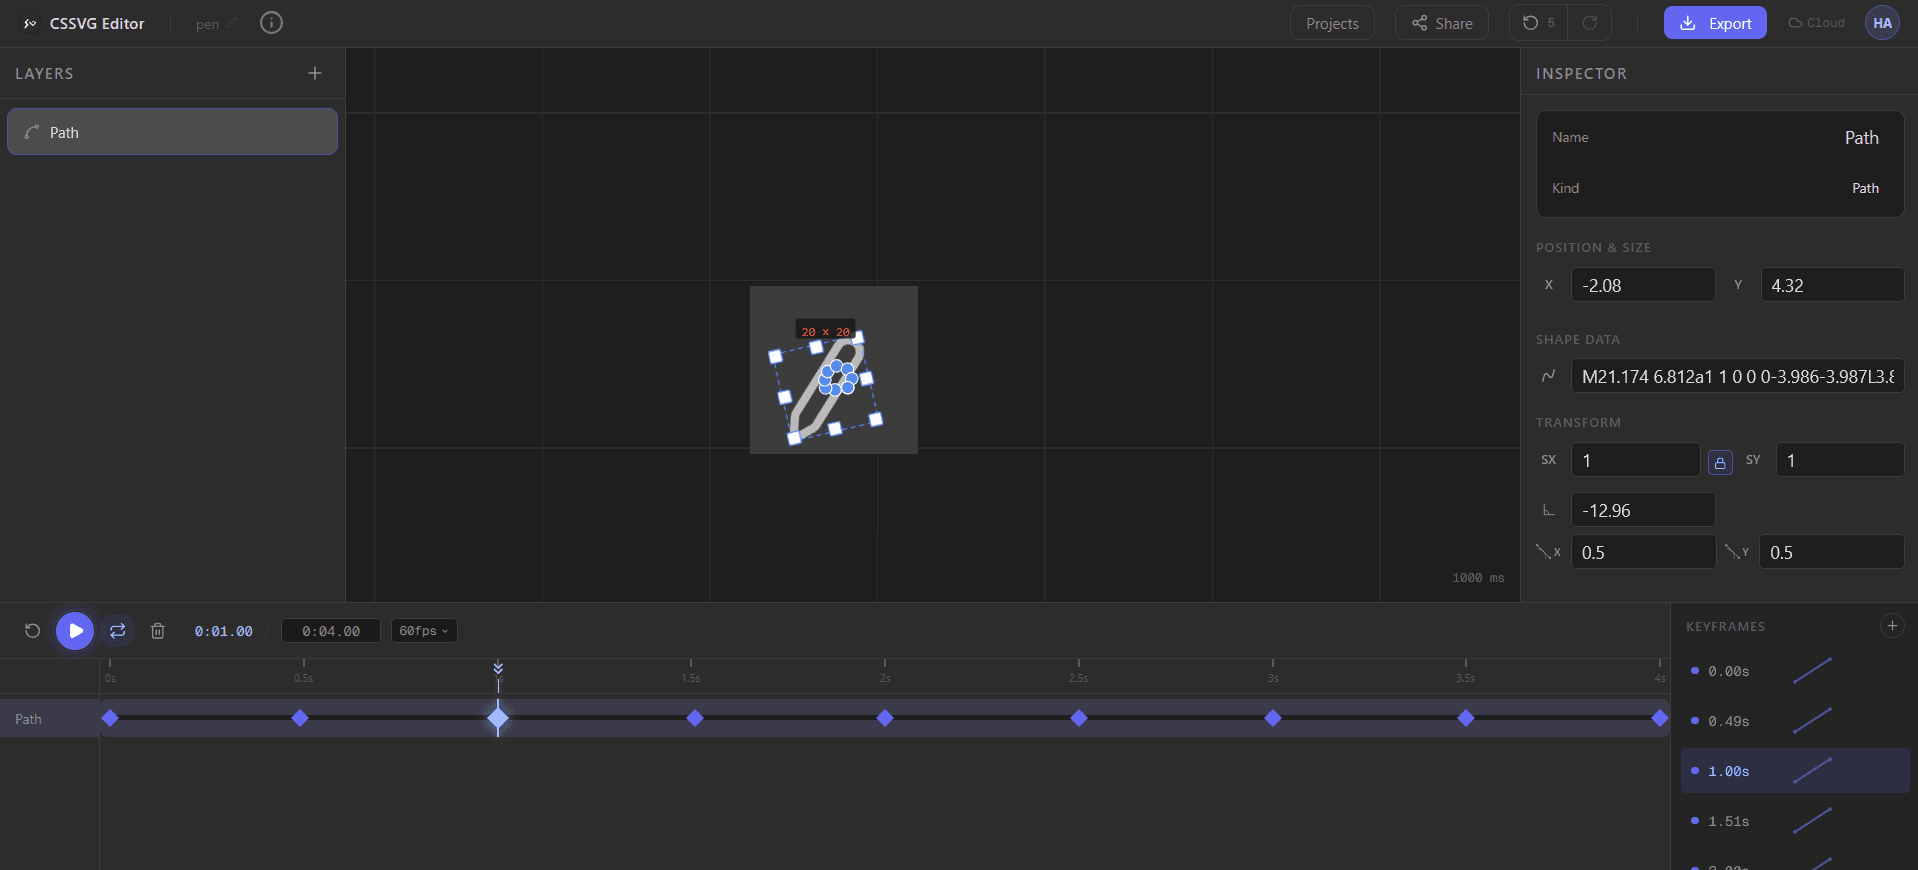Click the Export button

tap(1715, 23)
